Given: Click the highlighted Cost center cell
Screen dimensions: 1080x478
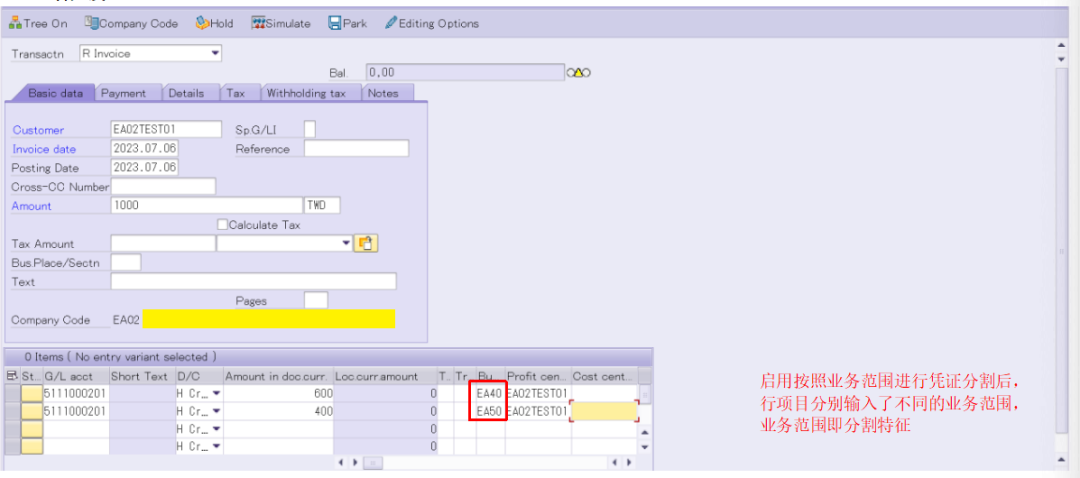Looking at the screenshot, I should pyautogui.click(x=605, y=411).
